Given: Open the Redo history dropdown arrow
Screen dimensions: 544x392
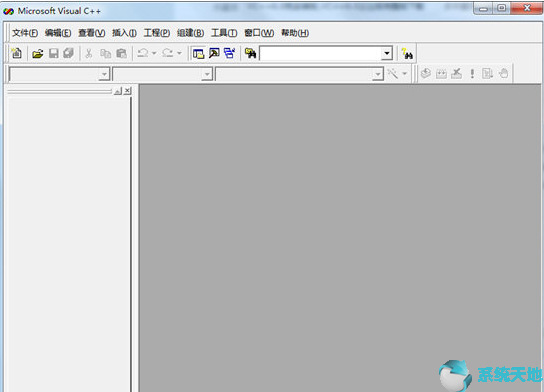Looking at the screenshot, I should pos(179,53).
